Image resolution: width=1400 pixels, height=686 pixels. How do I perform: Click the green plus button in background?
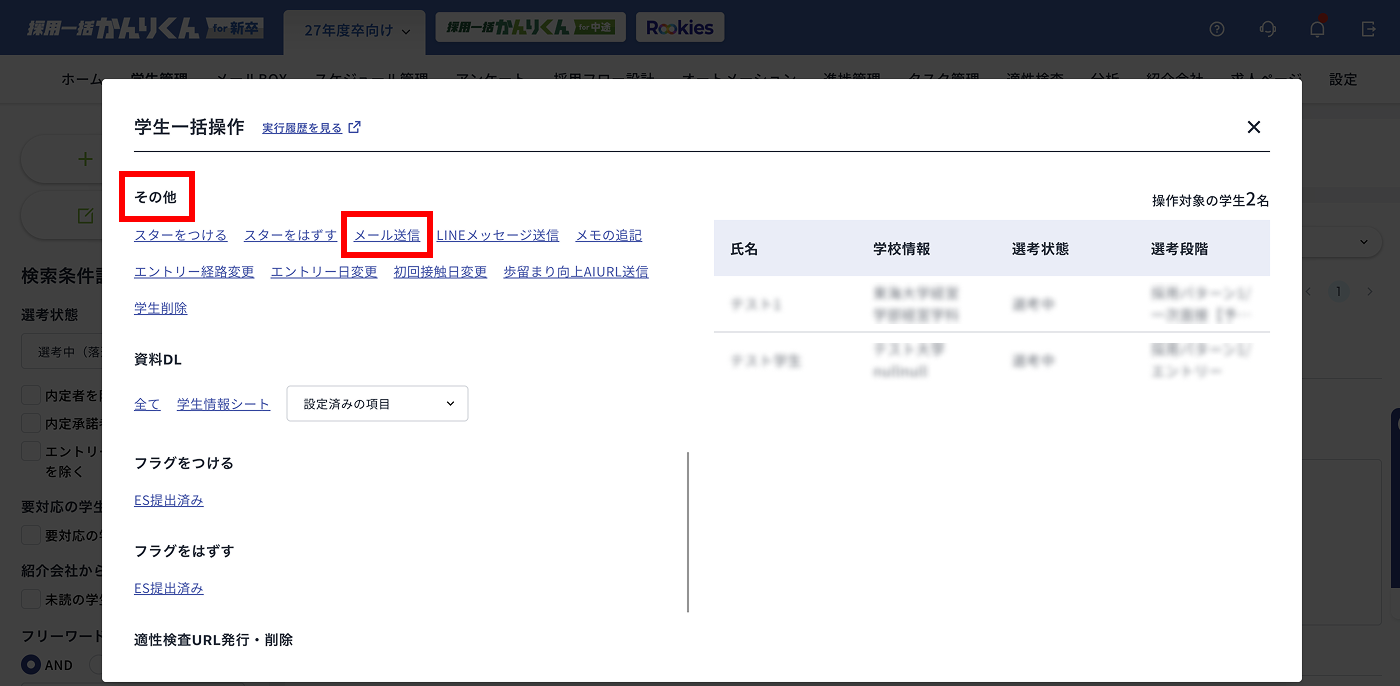click(x=85, y=158)
